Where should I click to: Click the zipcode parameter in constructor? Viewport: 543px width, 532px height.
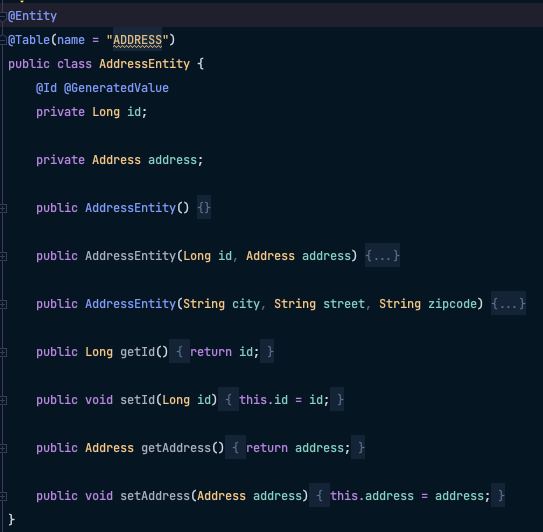pyautogui.click(x=452, y=304)
